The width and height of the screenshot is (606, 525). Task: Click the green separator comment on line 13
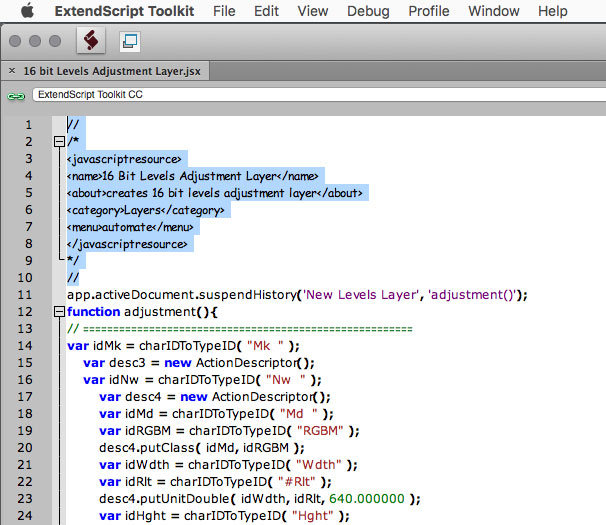coord(240,329)
